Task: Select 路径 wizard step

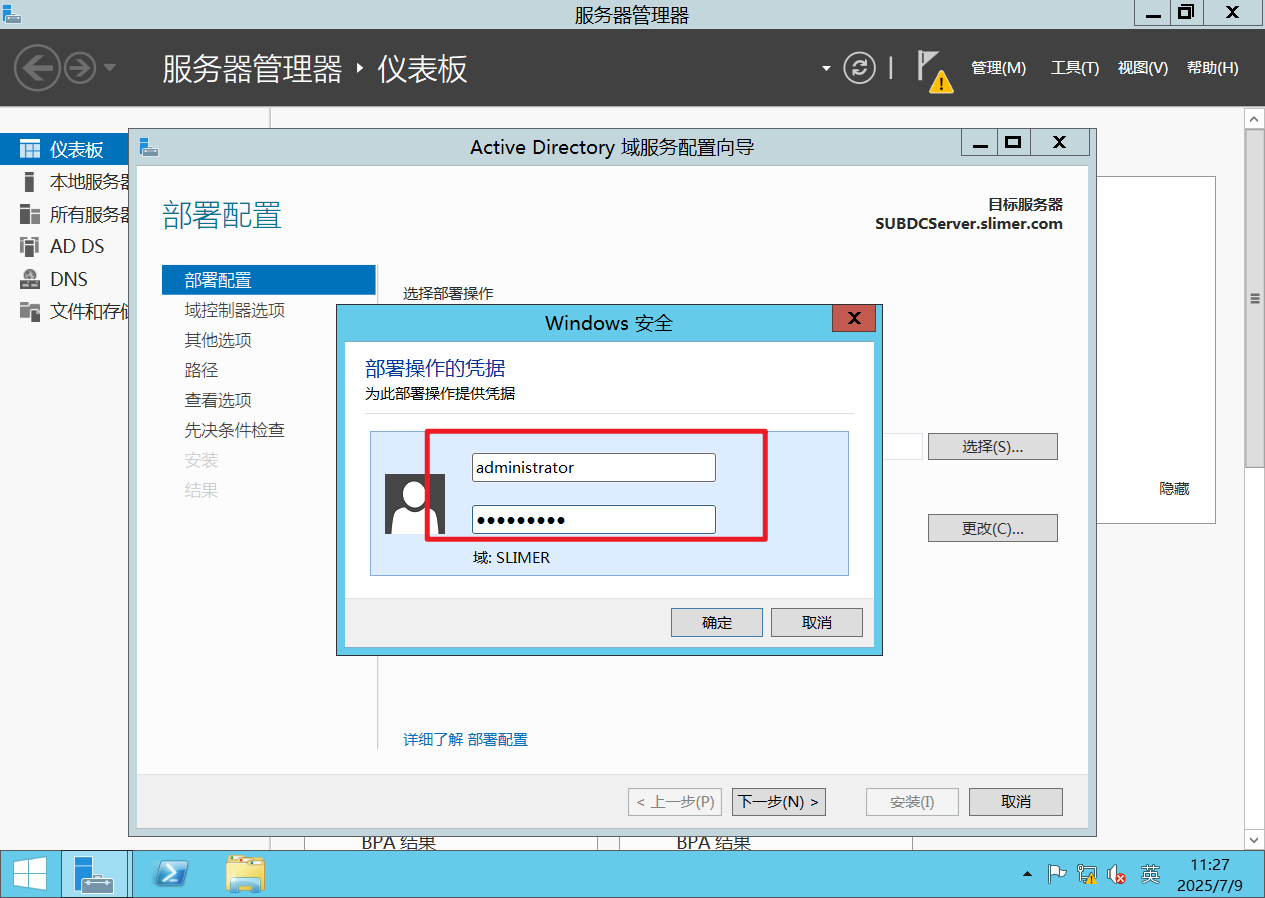Action: [201, 370]
